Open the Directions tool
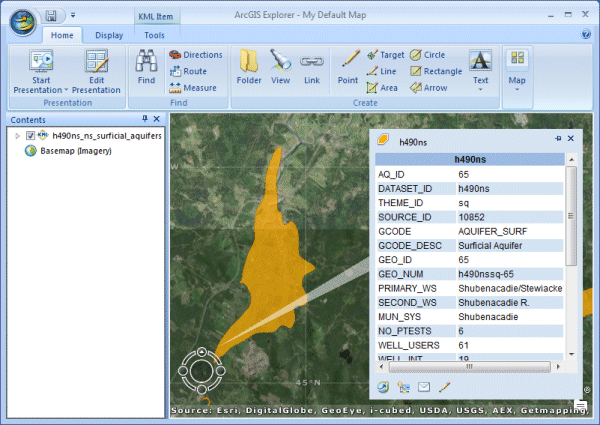This screenshot has height=425, width=600. (196, 55)
